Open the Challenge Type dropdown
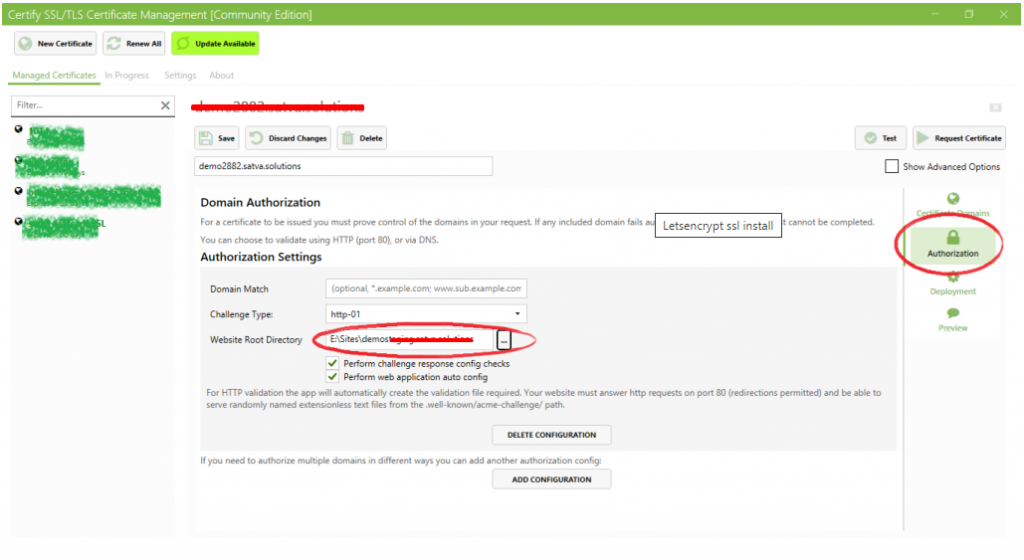Screen dimensions: 1024x560 (x=426, y=314)
